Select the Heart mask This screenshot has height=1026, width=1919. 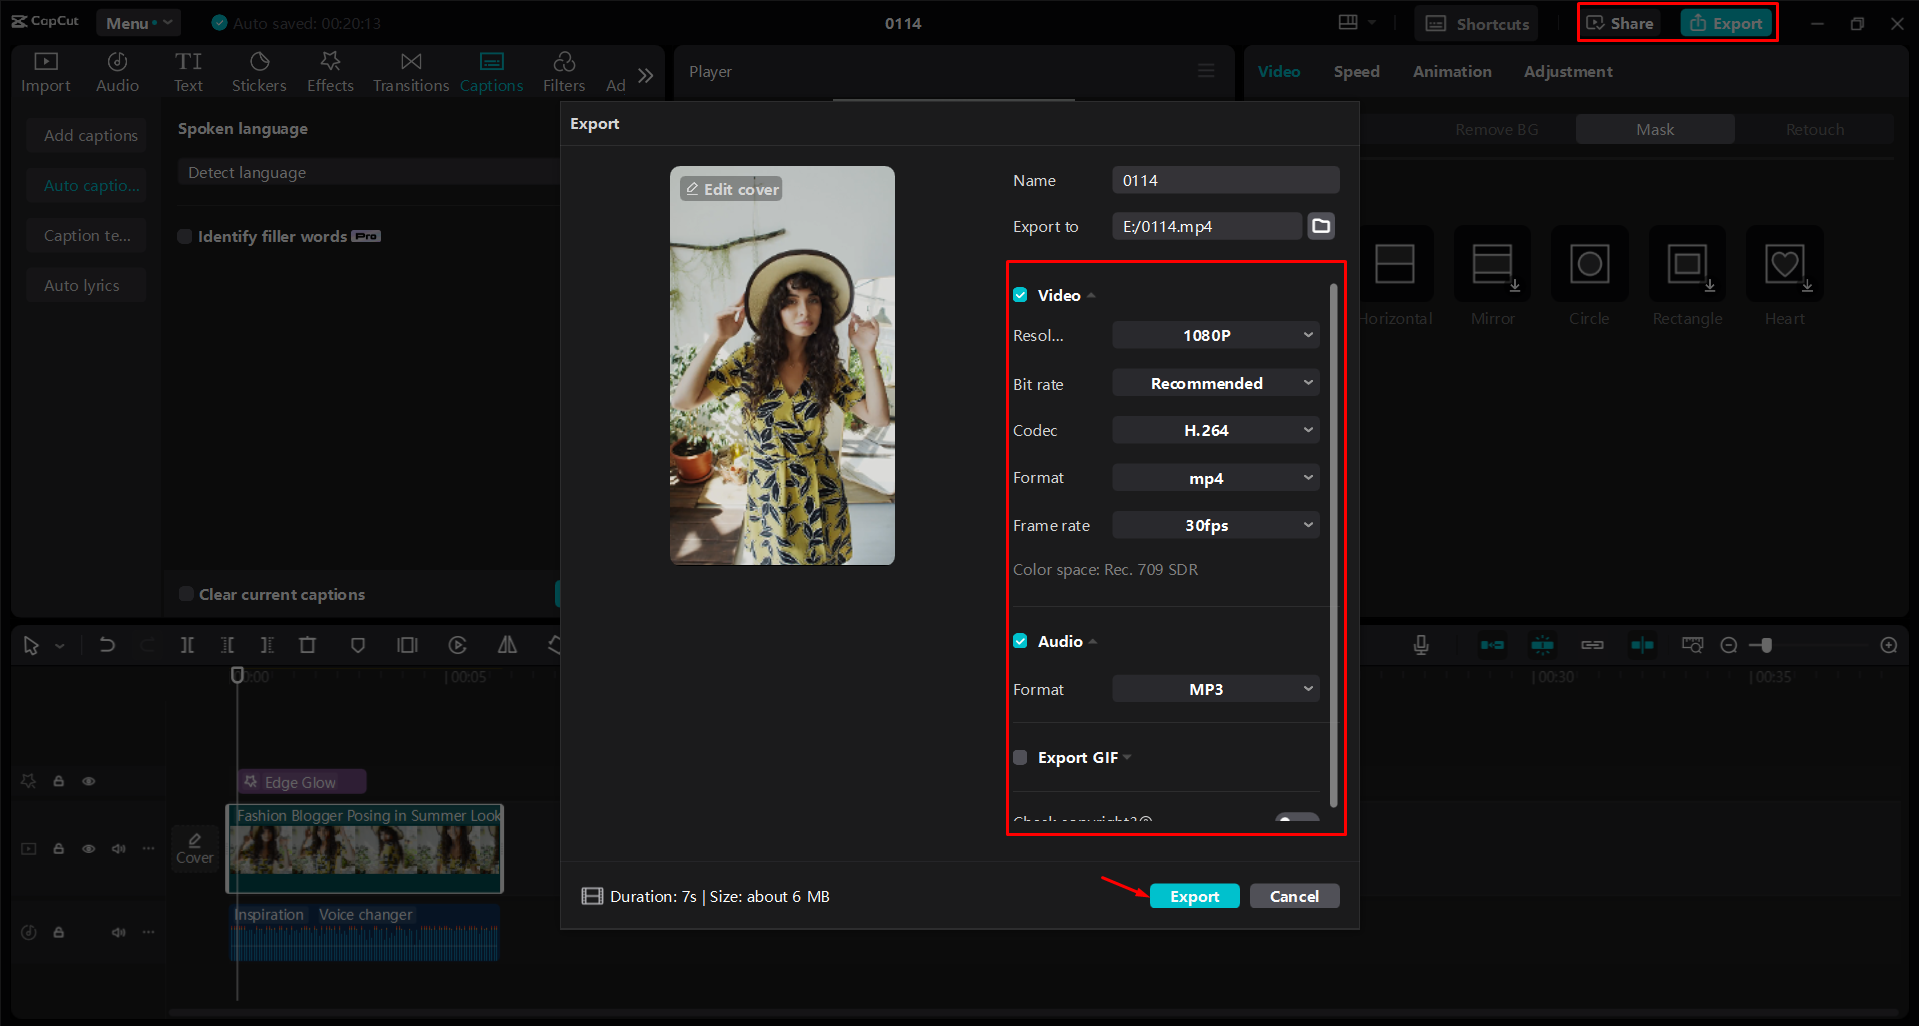1784,264
